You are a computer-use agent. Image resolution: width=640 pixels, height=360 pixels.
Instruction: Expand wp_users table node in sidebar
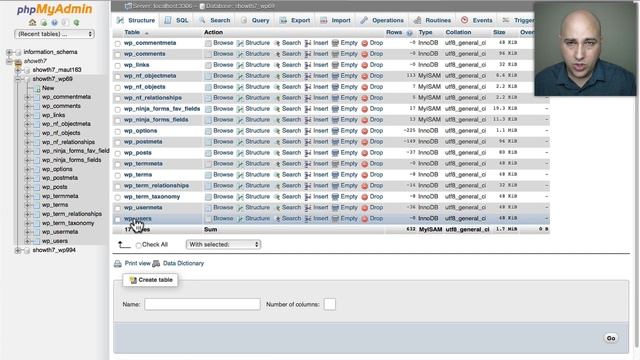27,241
